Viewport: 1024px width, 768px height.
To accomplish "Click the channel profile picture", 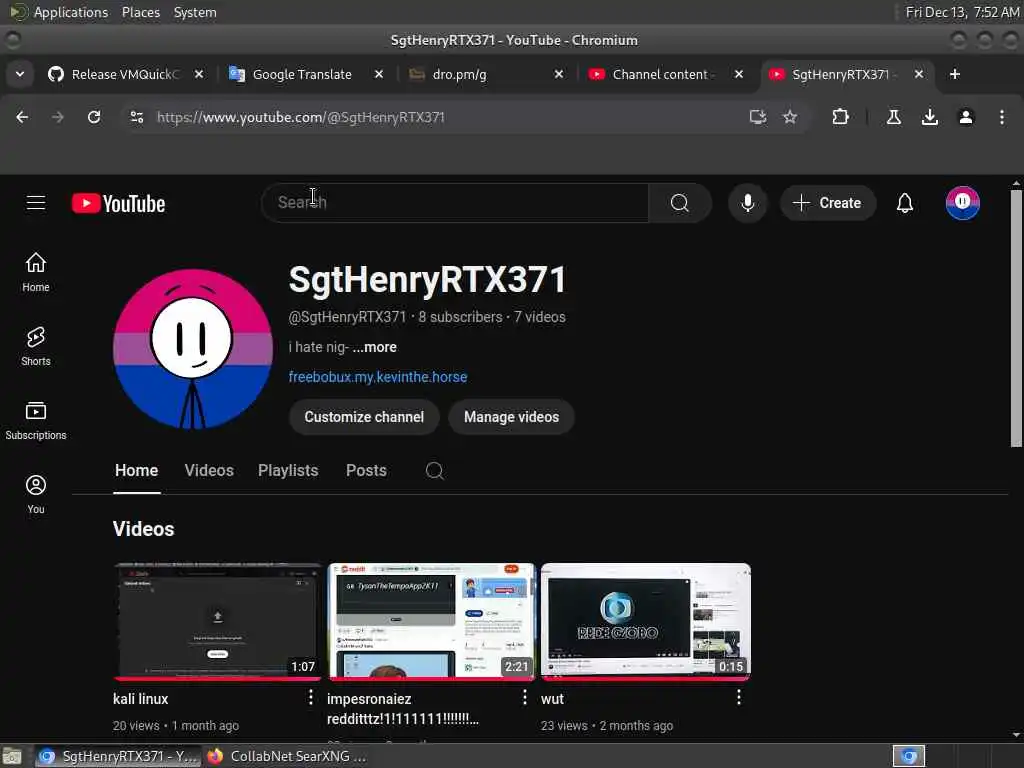I will coord(193,349).
